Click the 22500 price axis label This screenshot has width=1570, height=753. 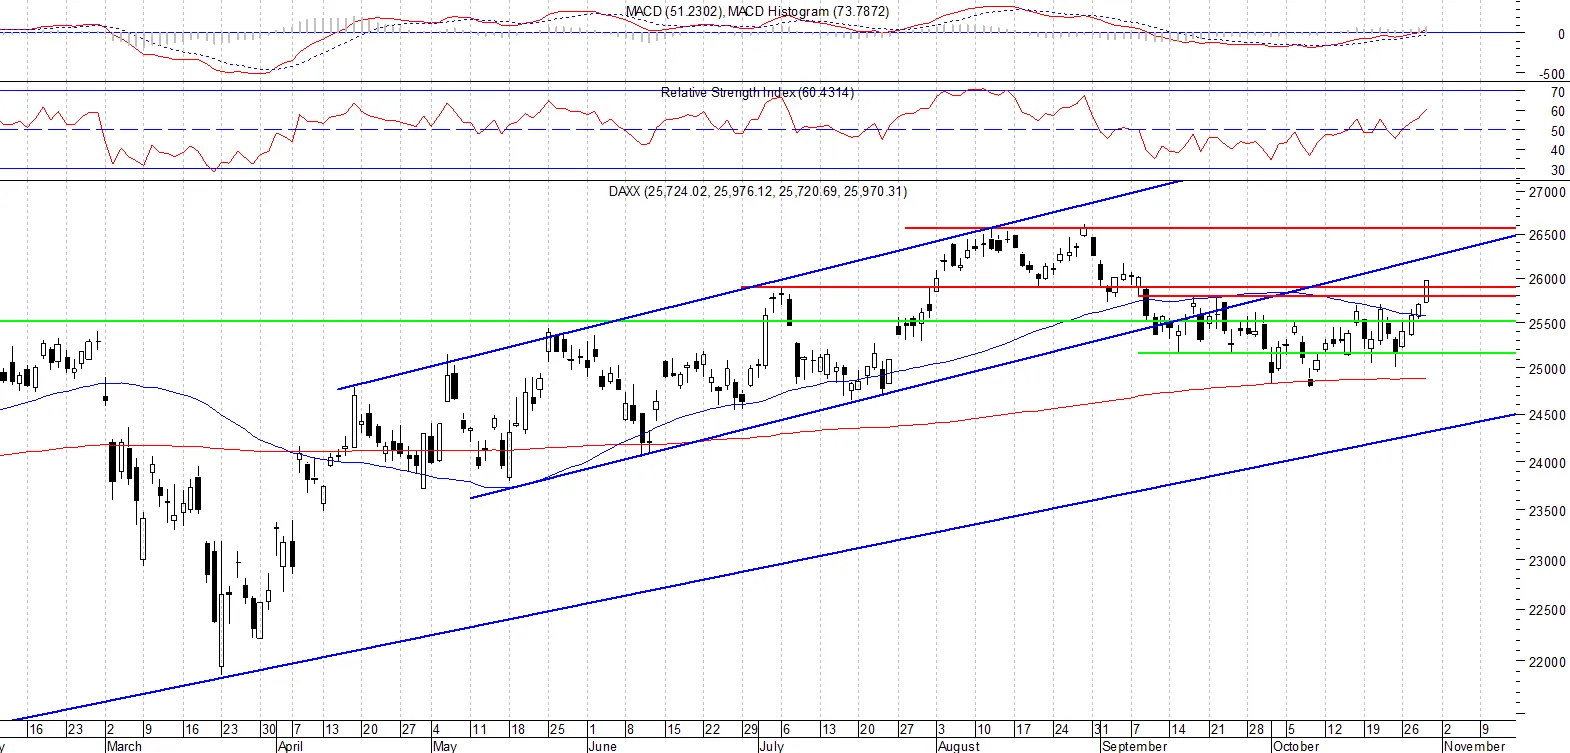(x=1547, y=610)
